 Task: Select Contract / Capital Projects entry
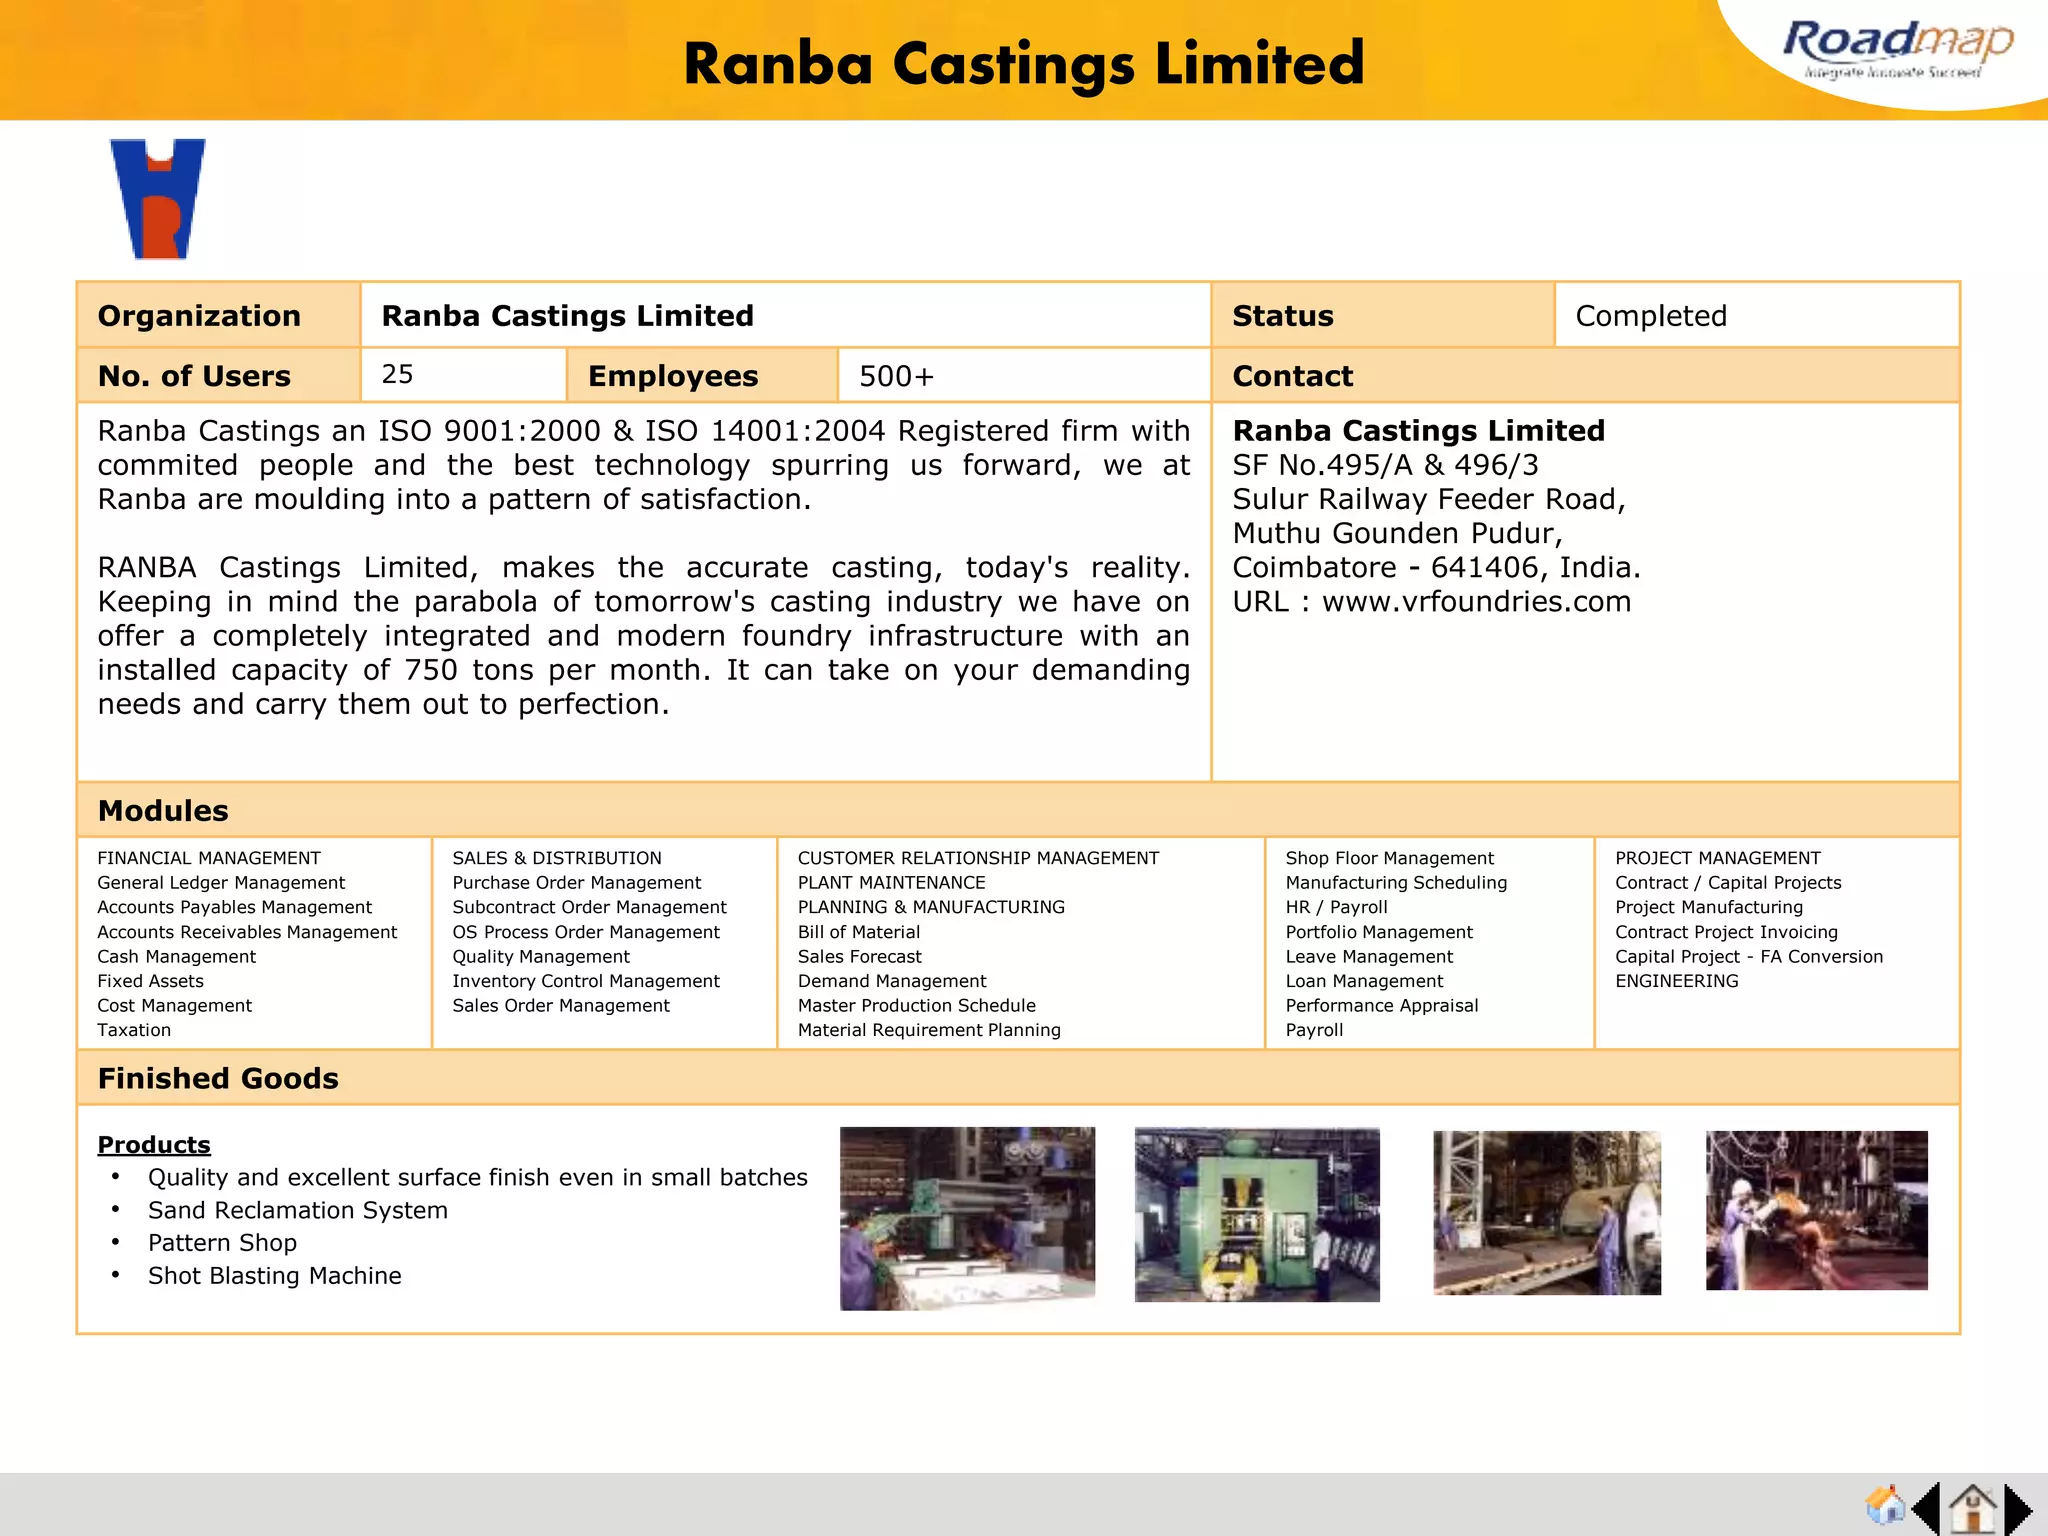[1728, 883]
